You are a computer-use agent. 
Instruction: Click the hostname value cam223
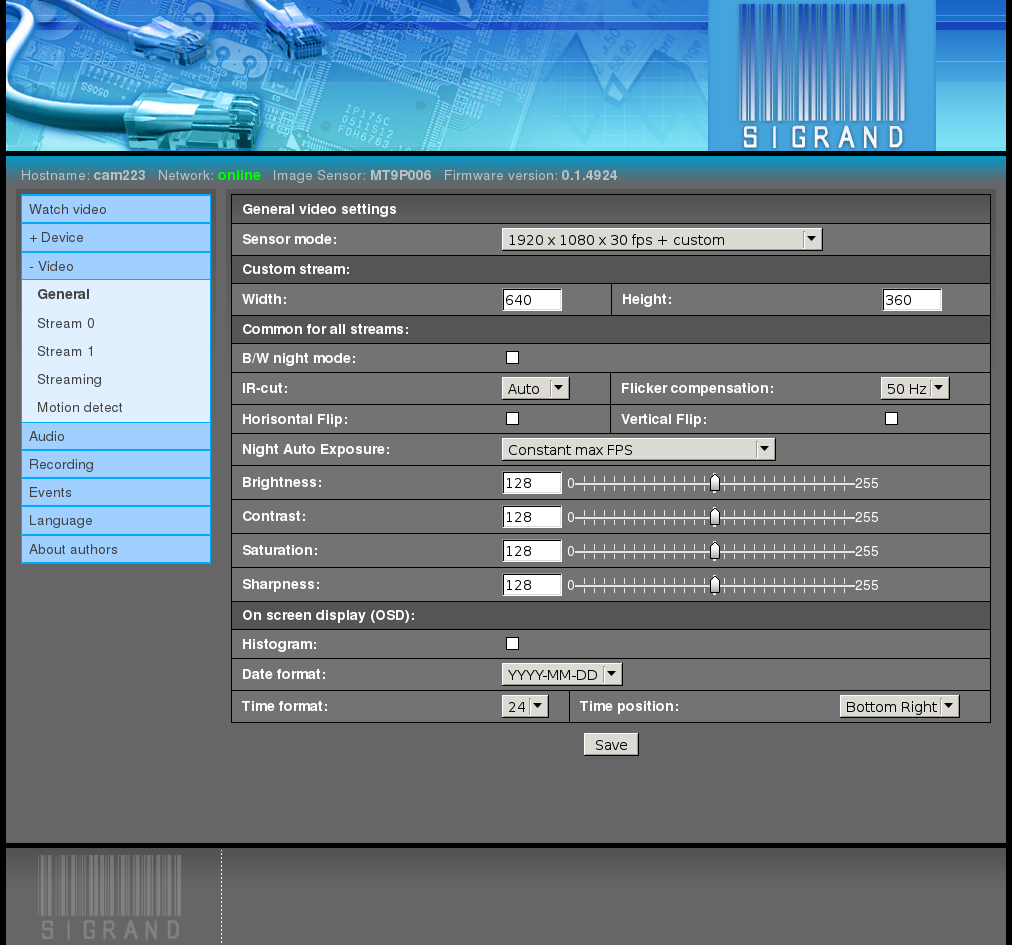pyautogui.click(x=119, y=176)
